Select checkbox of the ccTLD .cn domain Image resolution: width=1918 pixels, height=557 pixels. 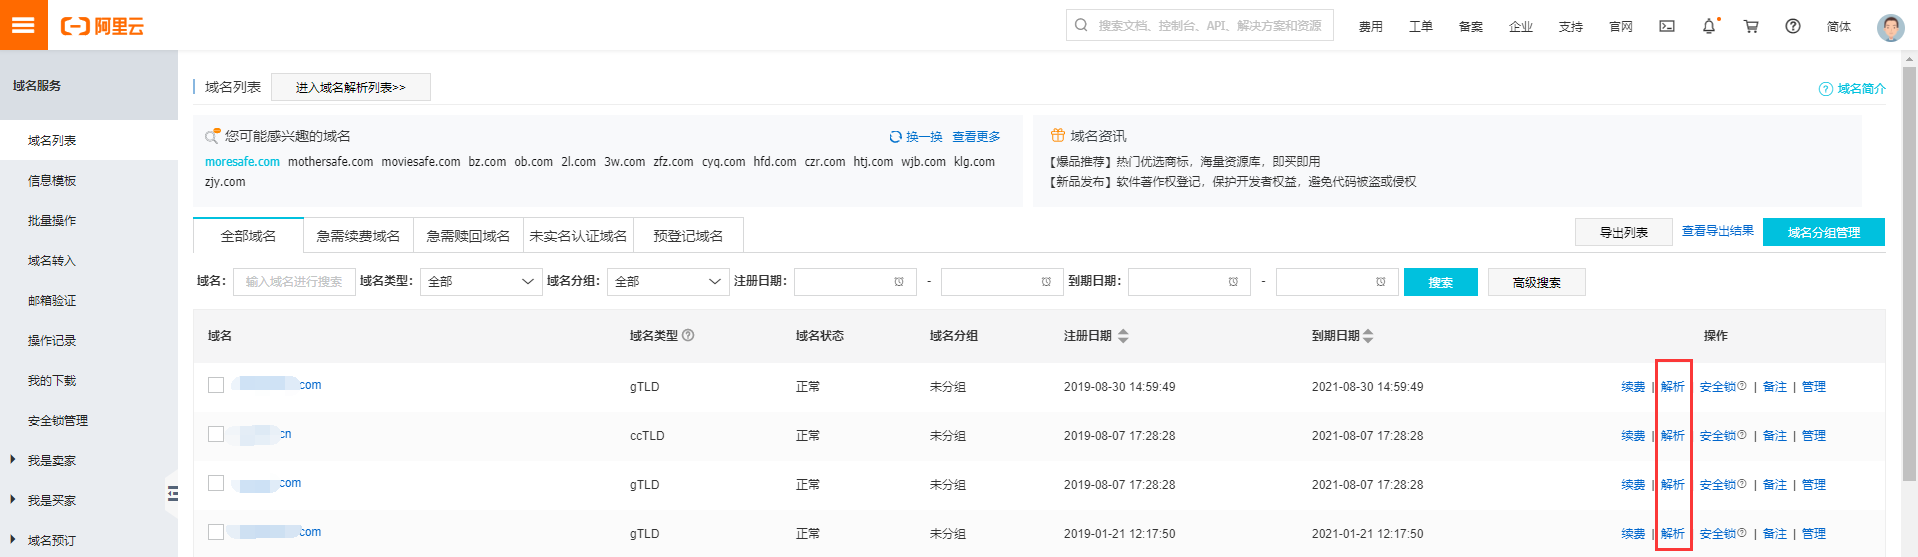tap(216, 434)
